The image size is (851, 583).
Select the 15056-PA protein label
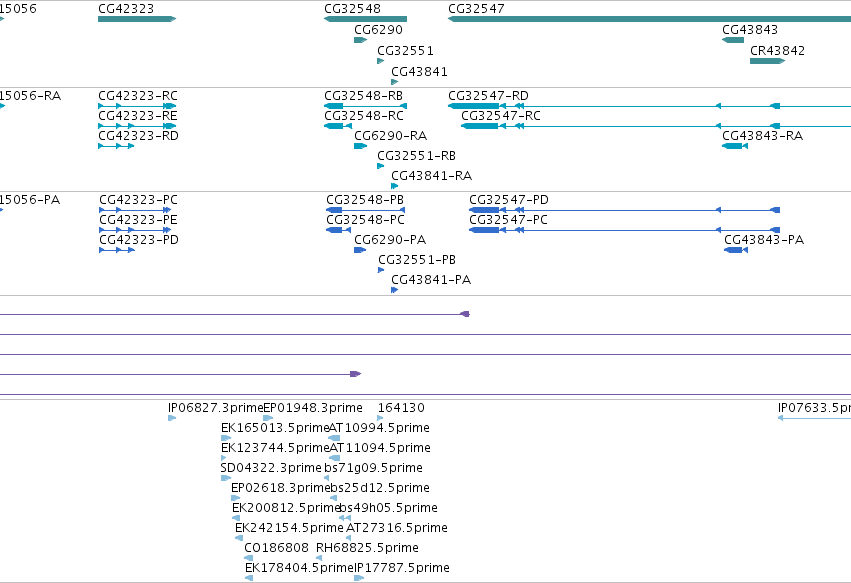(30, 200)
